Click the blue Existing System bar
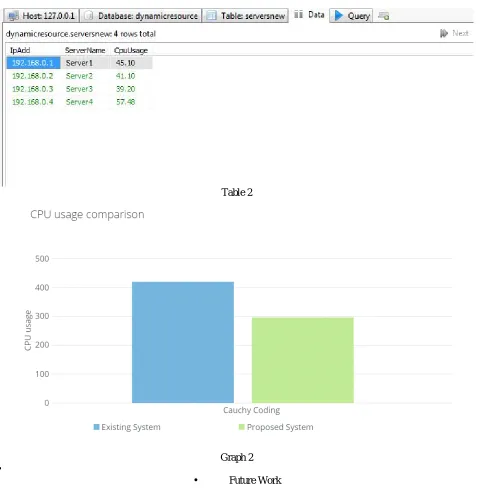Image resolution: width=480 pixels, height=491 pixels. (183, 342)
